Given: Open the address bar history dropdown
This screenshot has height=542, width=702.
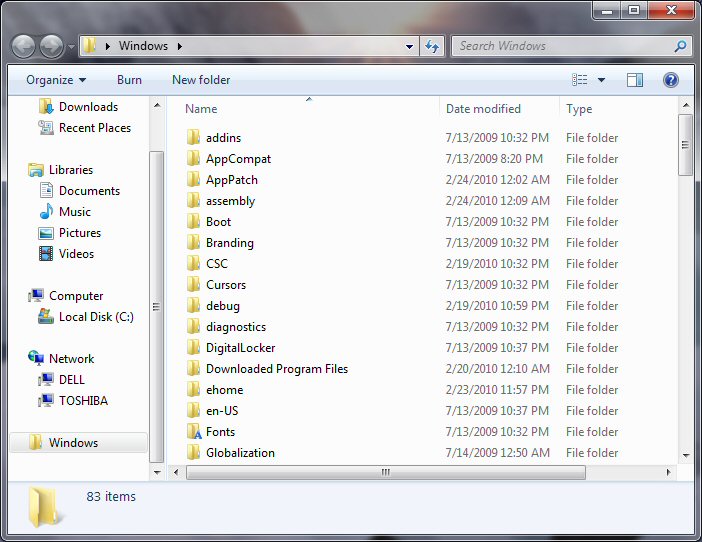Looking at the screenshot, I should (x=410, y=46).
